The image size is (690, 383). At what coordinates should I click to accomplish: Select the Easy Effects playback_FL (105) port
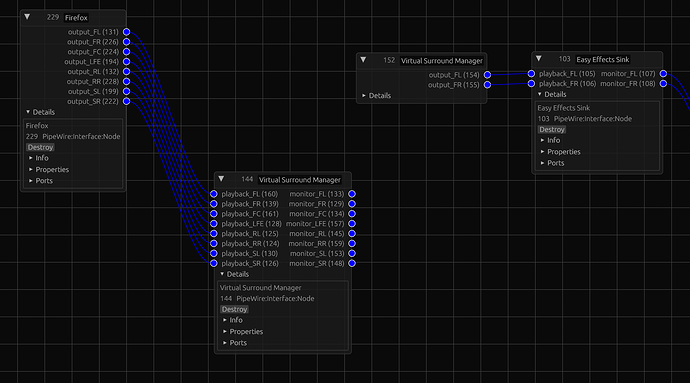click(532, 74)
